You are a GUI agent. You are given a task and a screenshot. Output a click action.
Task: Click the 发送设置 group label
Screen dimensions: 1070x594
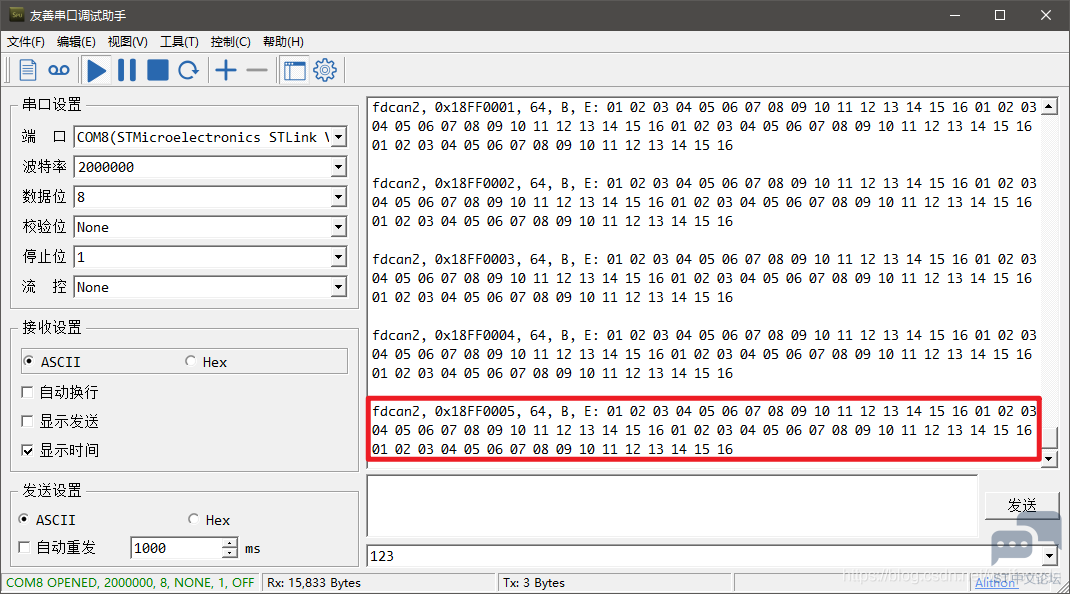pyautogui.click(x=52, y=491)
